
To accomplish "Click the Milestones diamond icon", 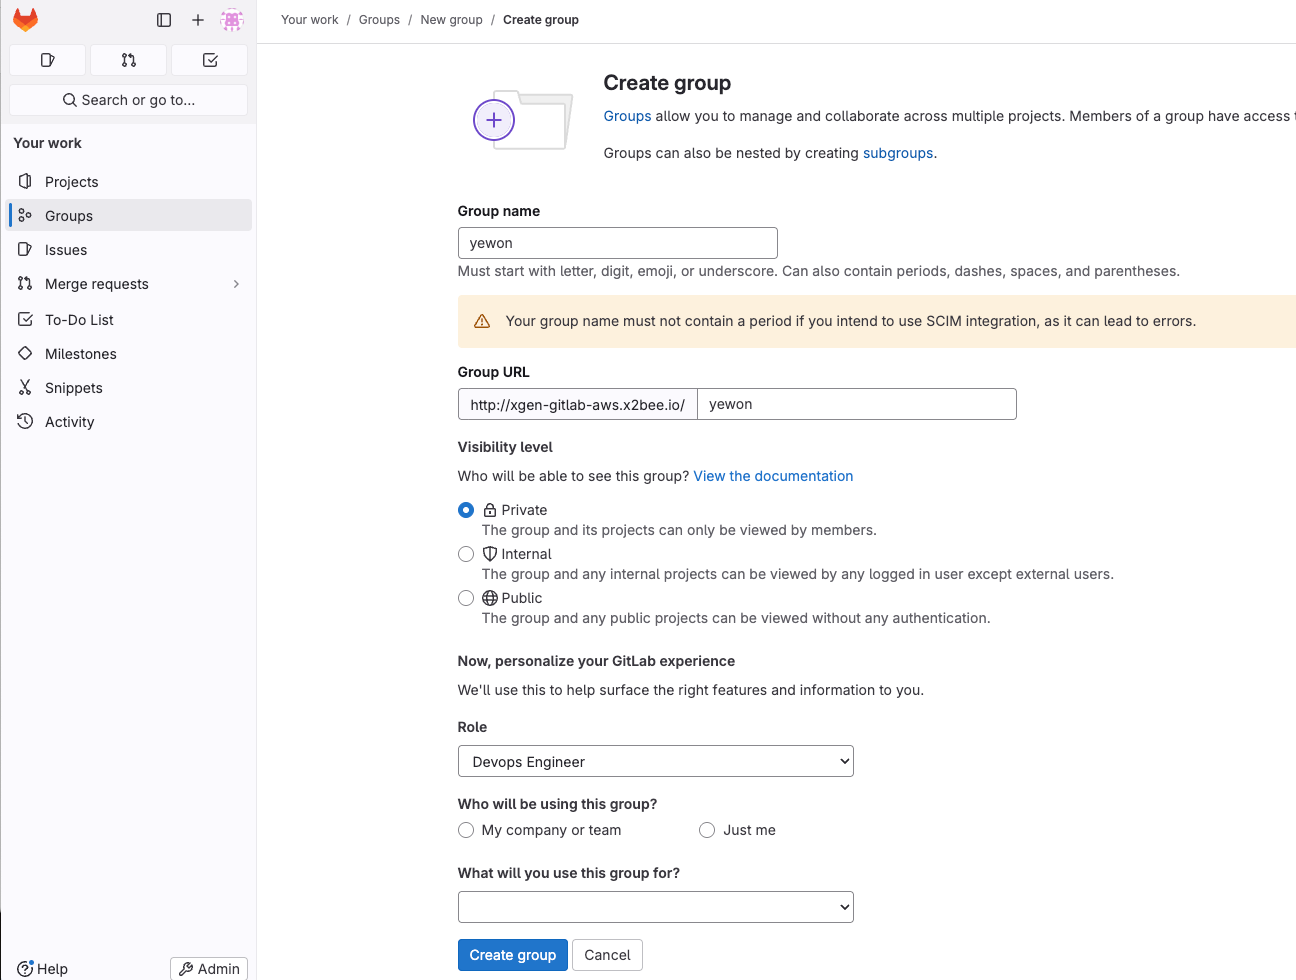I will click(25, 353).
